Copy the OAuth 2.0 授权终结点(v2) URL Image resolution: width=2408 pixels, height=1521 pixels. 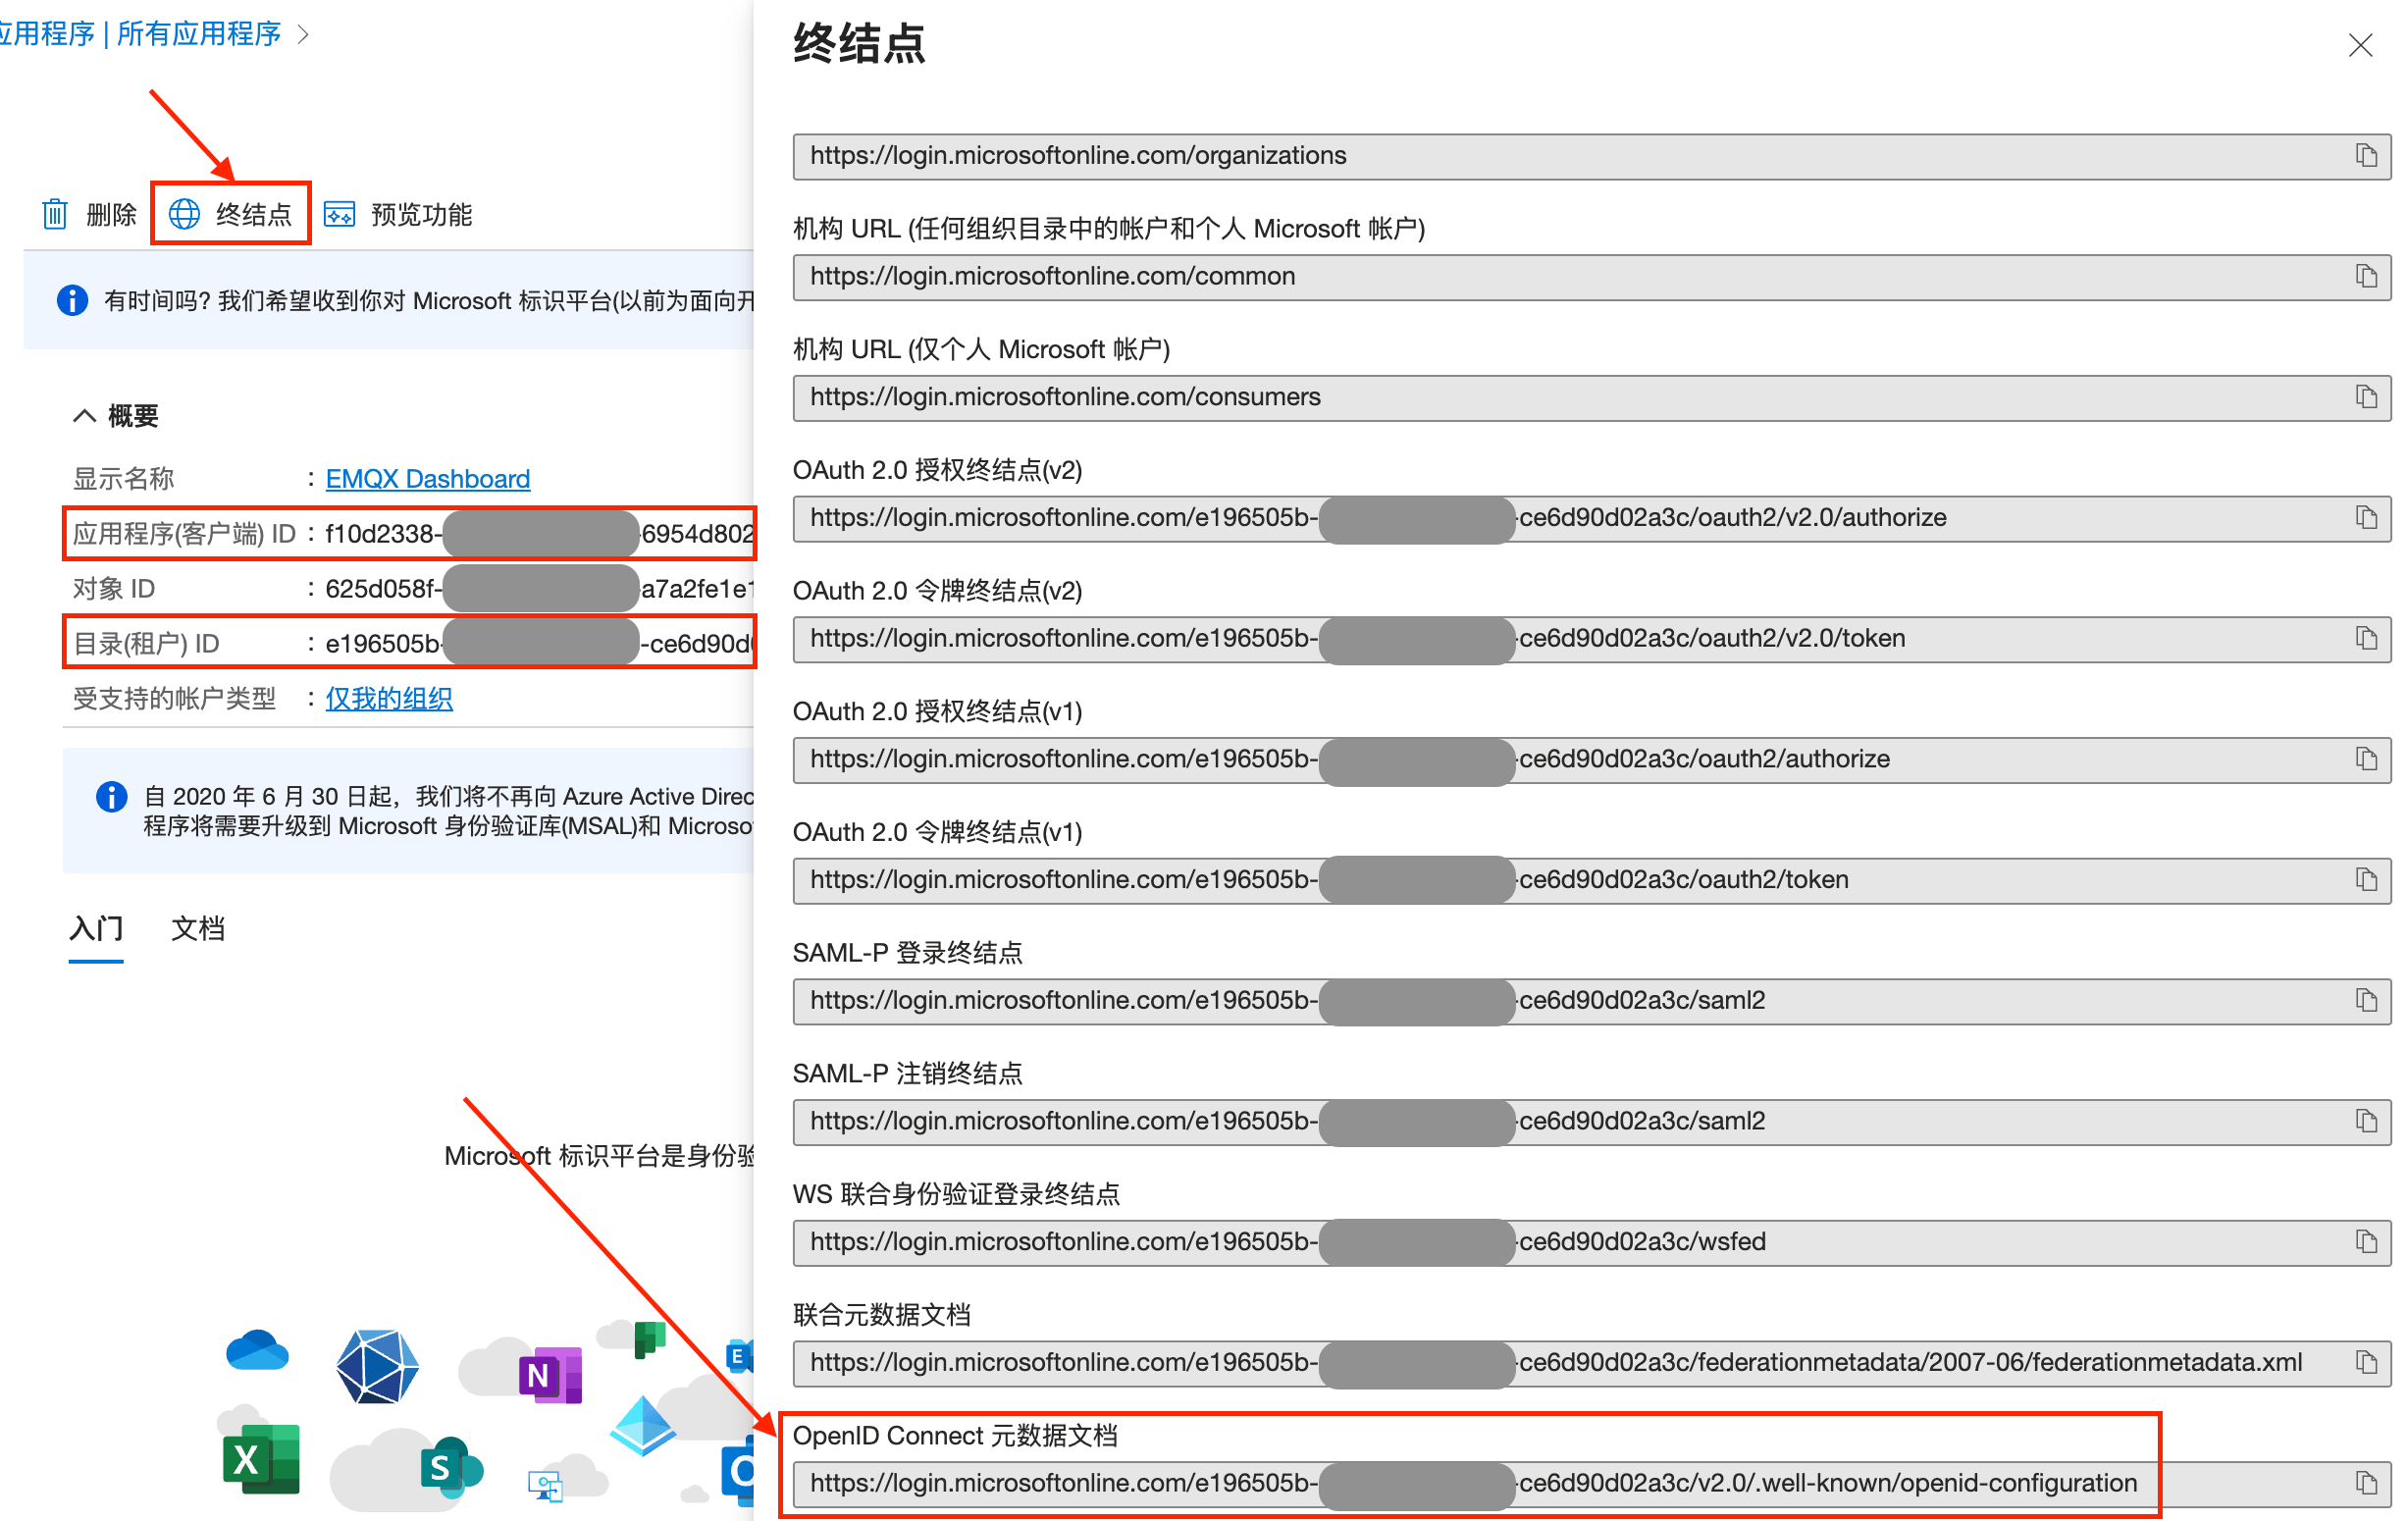coord(2366,518)
